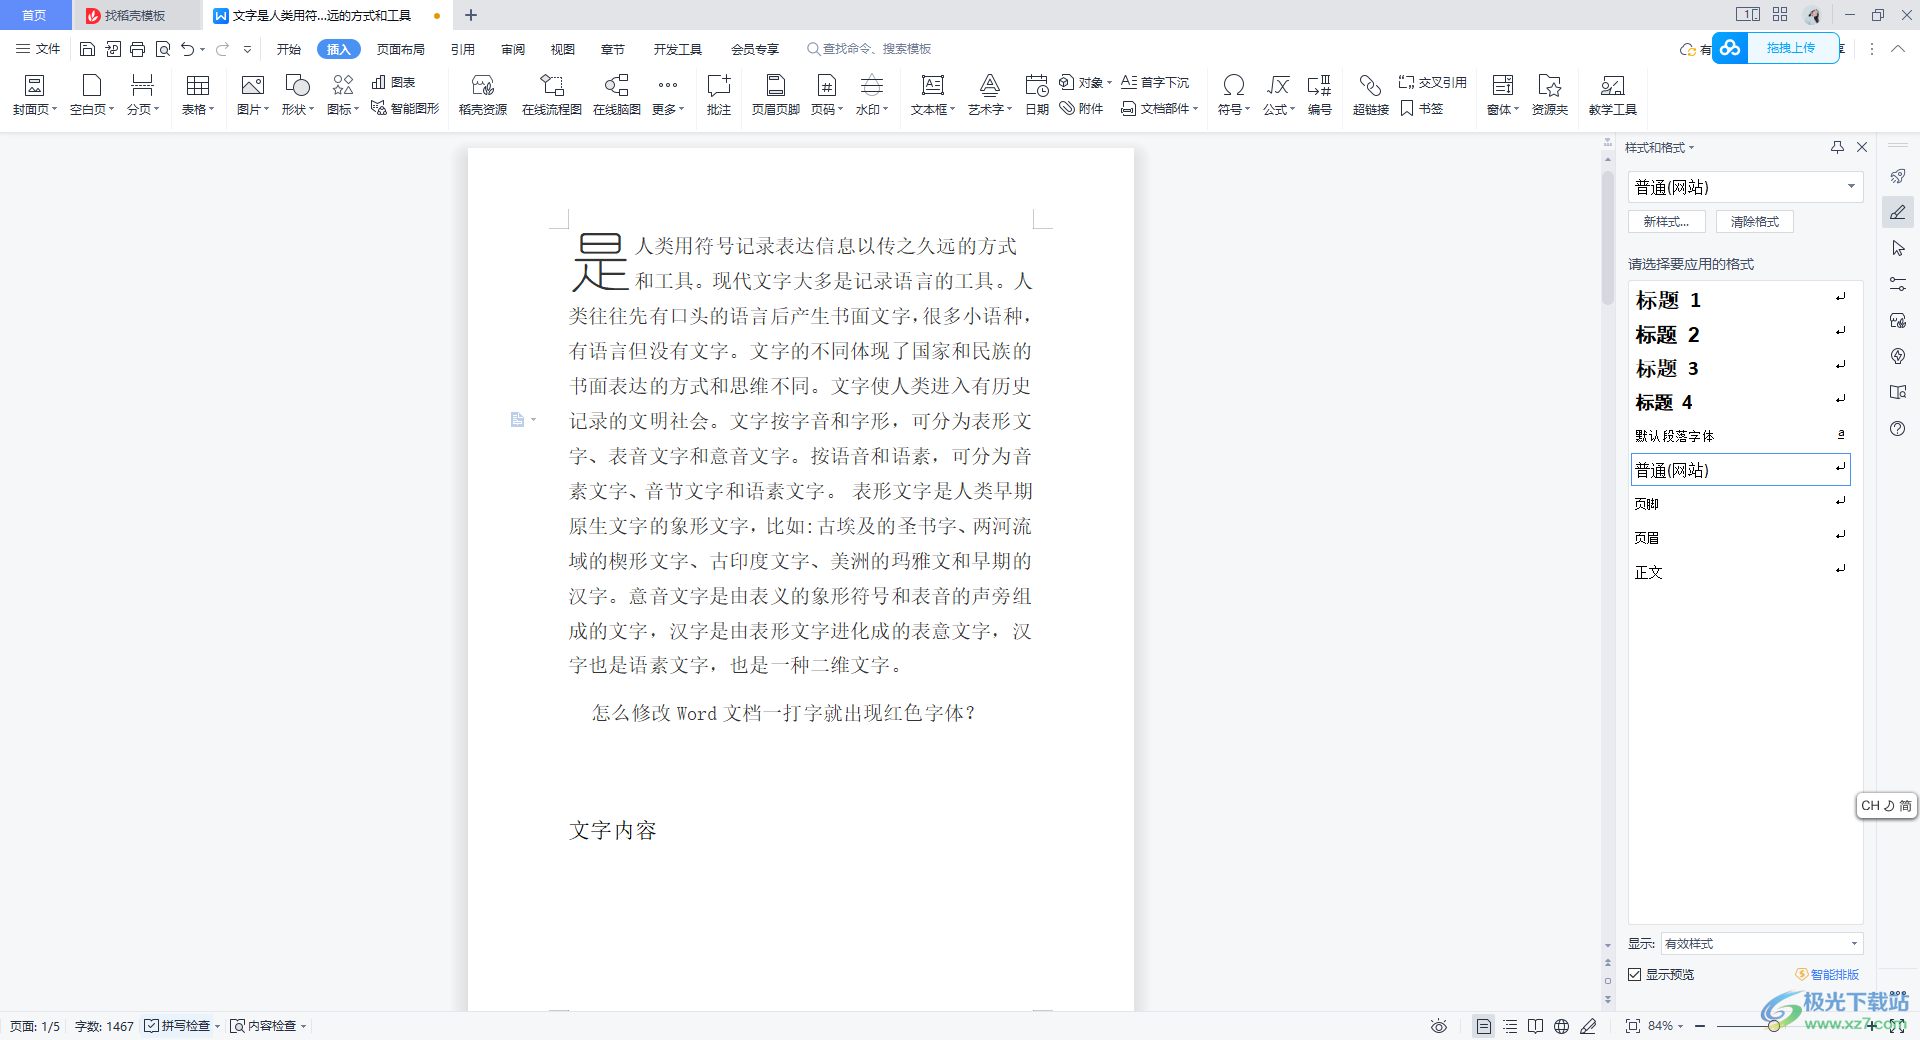
Task: Expand the 更多 insert options
Action: (668, 95)
